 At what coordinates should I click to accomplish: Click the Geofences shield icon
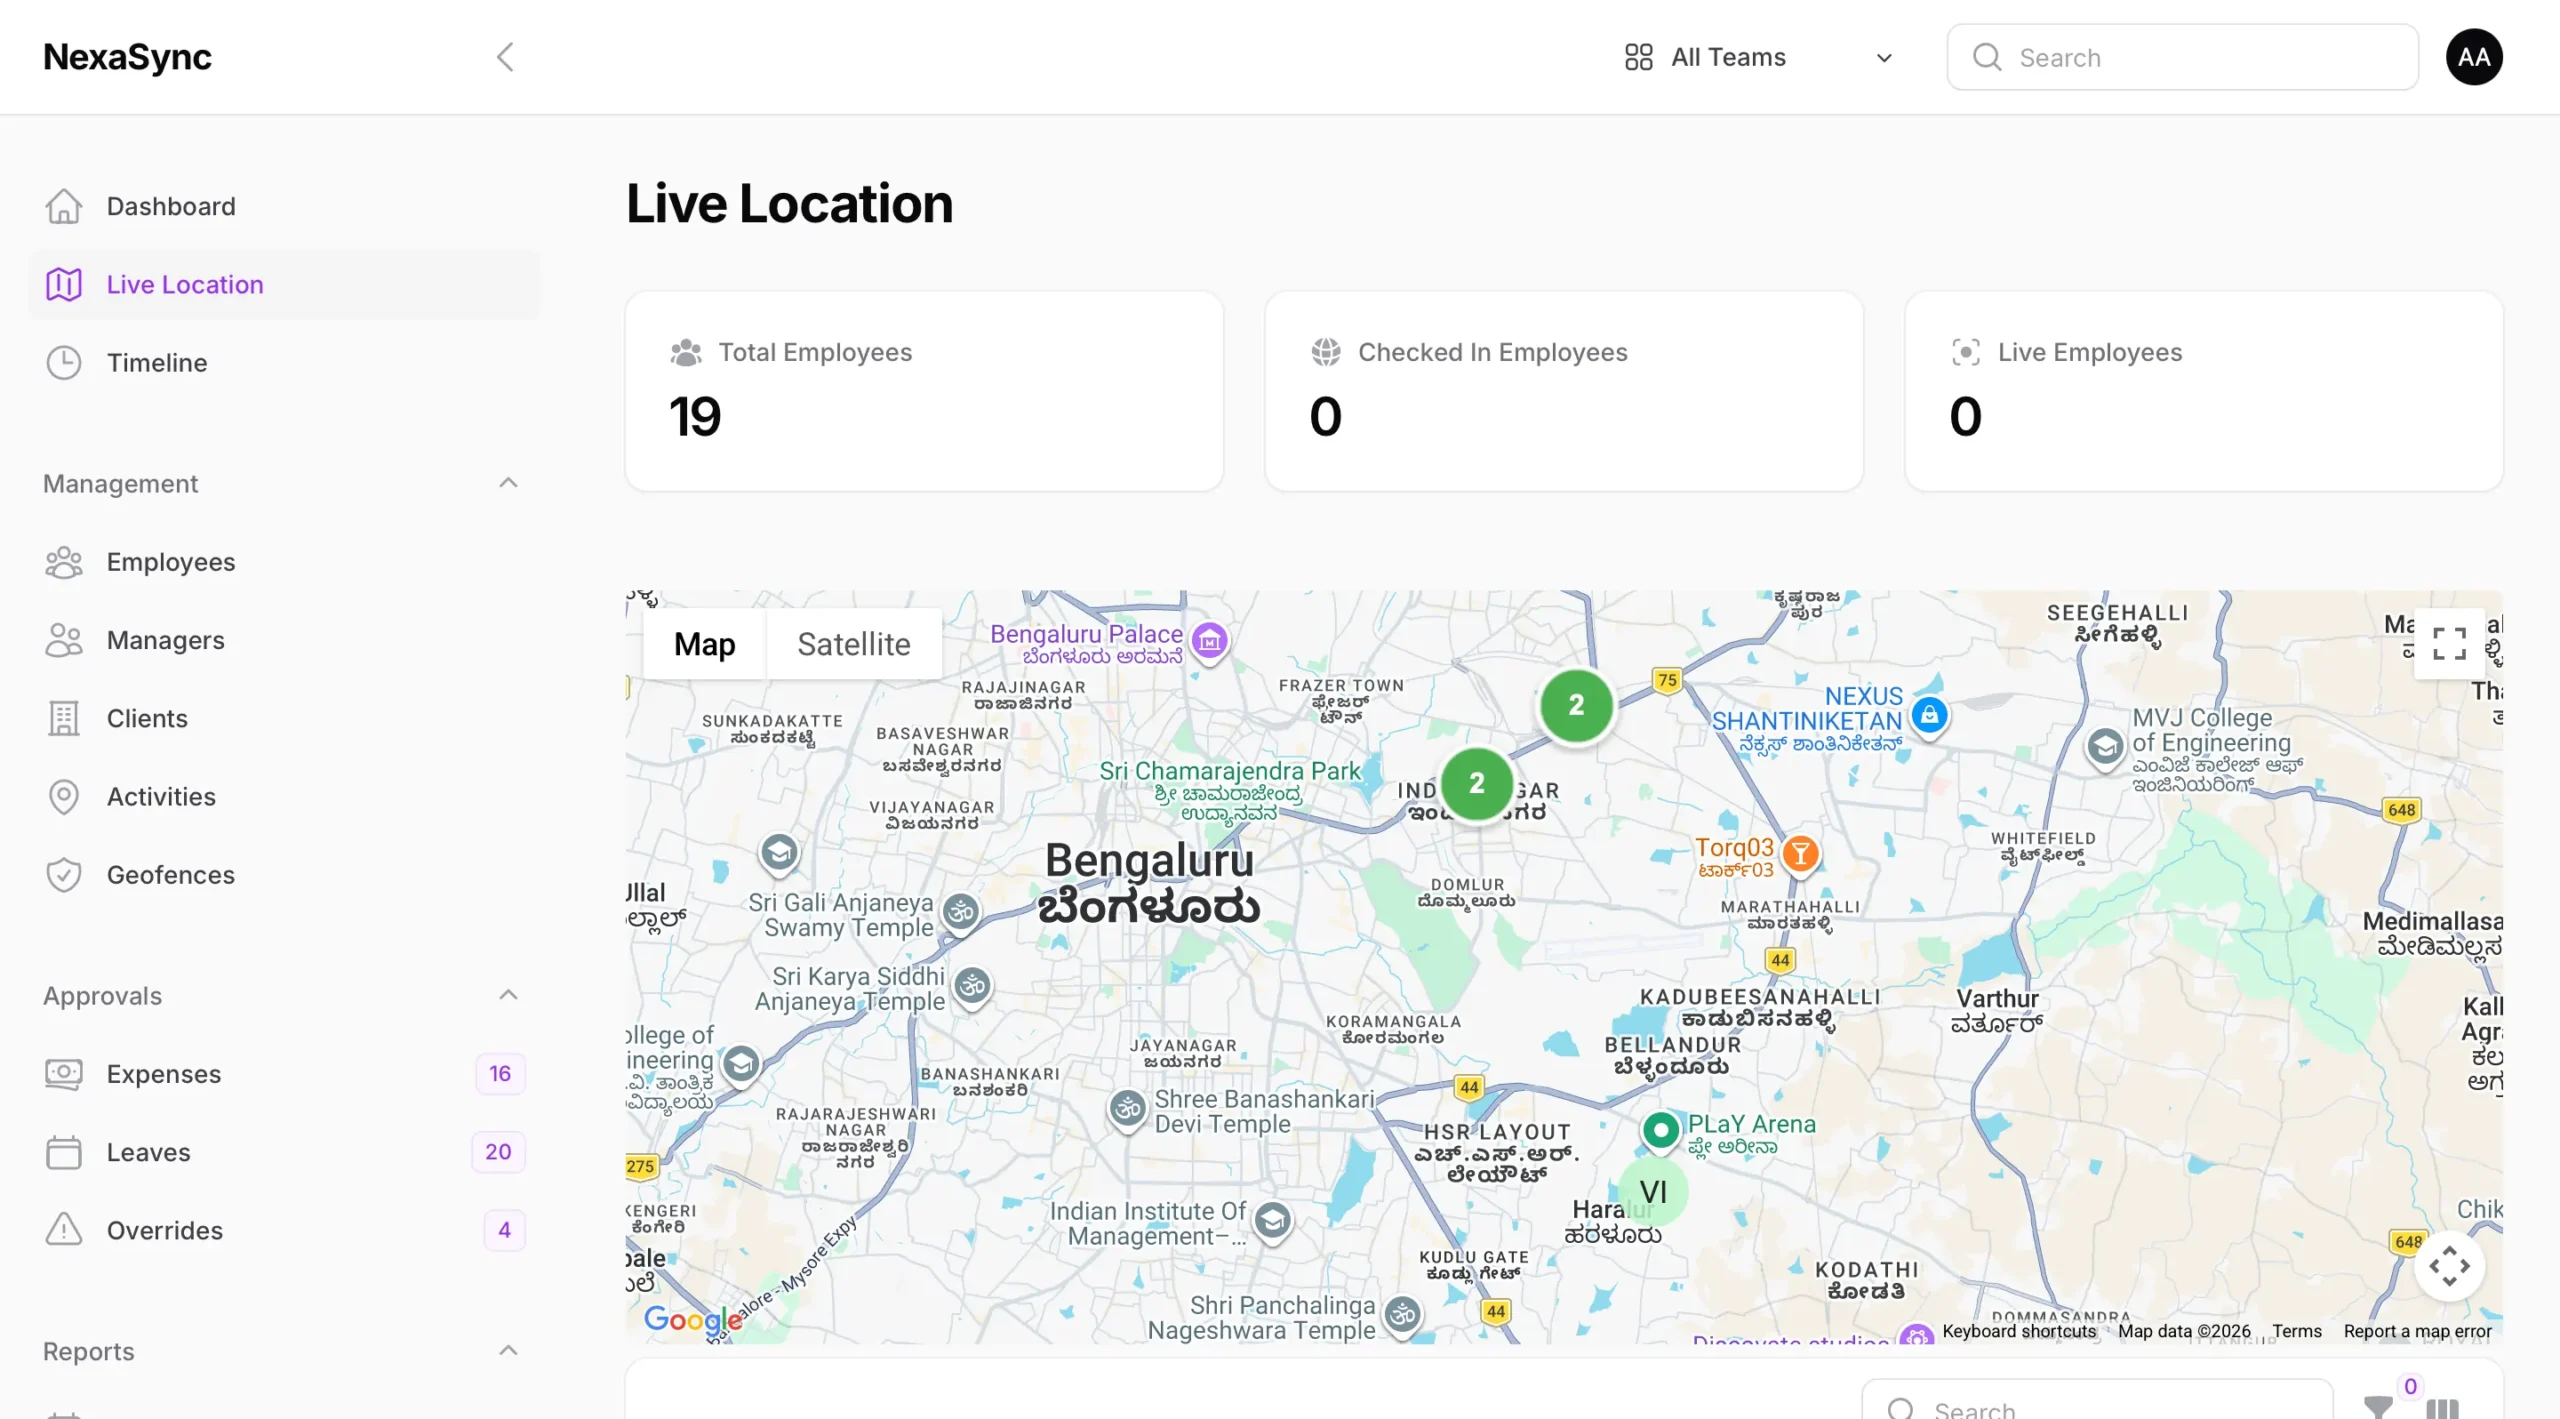click(x=64, y=874)
